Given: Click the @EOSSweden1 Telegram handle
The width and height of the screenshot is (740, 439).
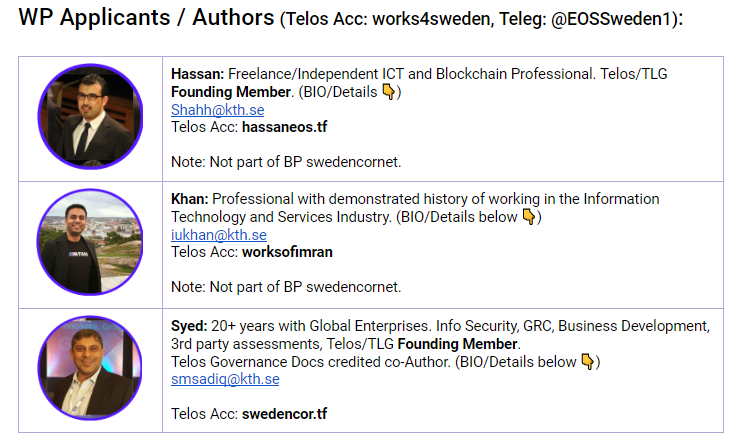Looking at the screenshot, I should (611, 19).
